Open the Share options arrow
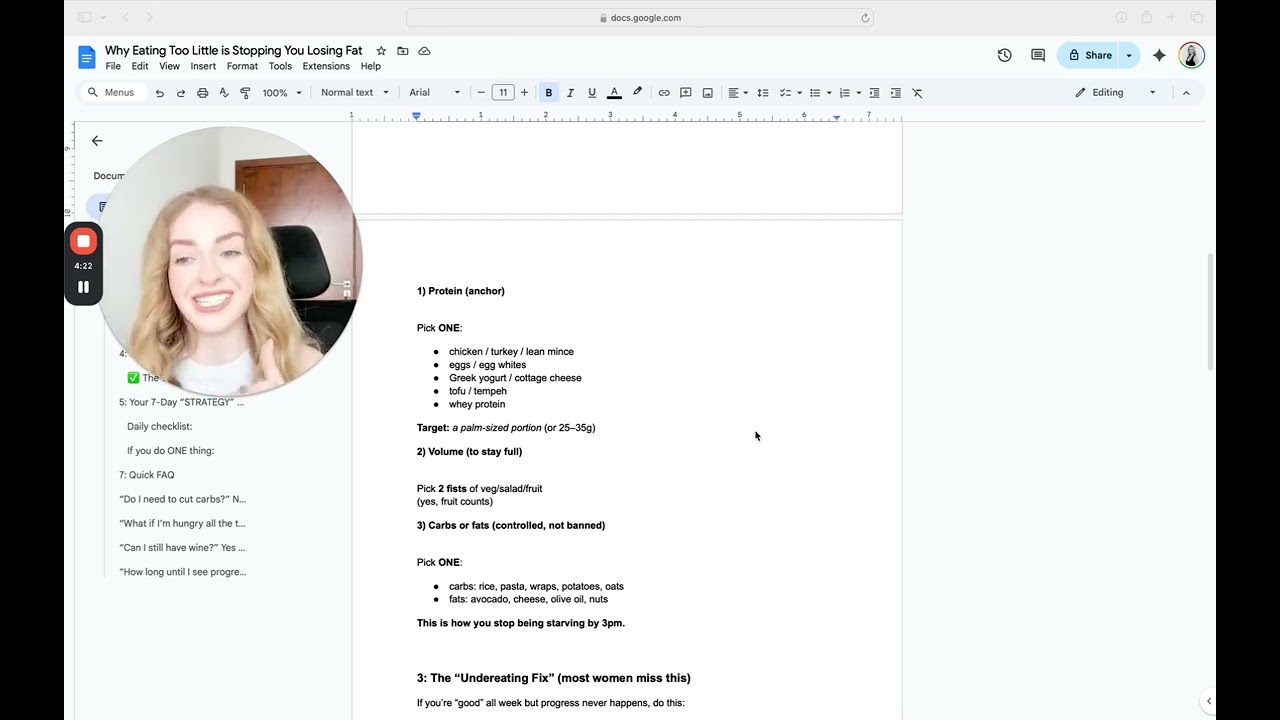Image resolution: width=1280 pixels, height=720 pixels. pyautogui.click(x=1129, y=55)
